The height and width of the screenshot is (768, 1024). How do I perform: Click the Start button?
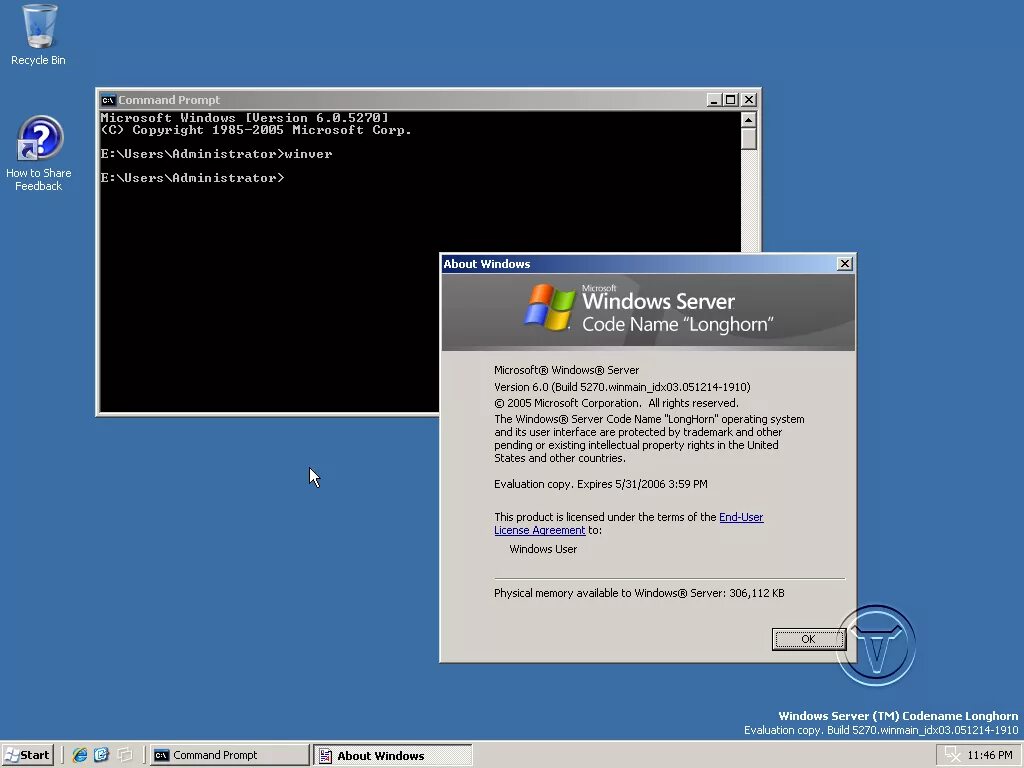tap(27, 755)
